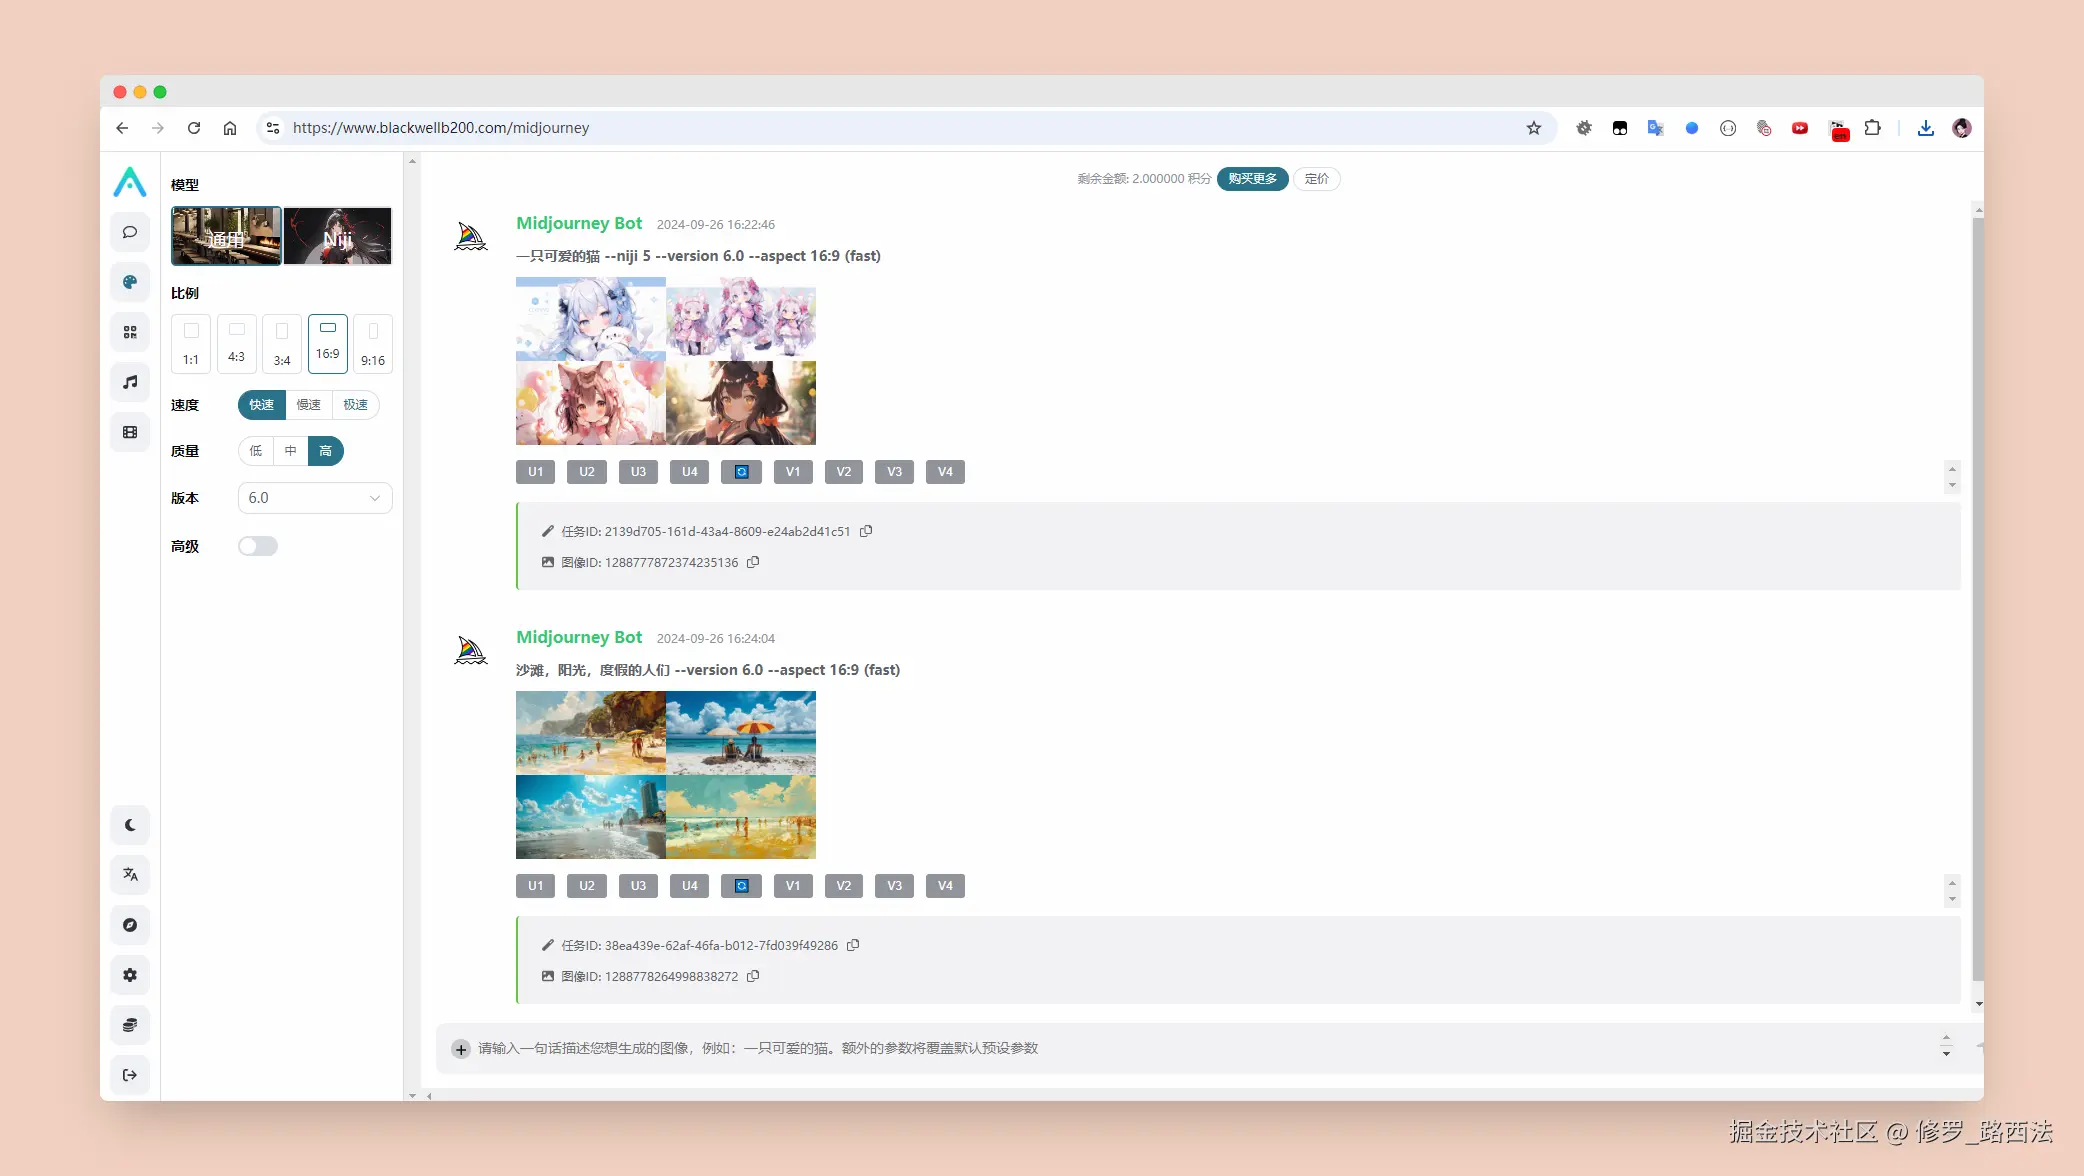Open the music note icon in sidebar

130,382
